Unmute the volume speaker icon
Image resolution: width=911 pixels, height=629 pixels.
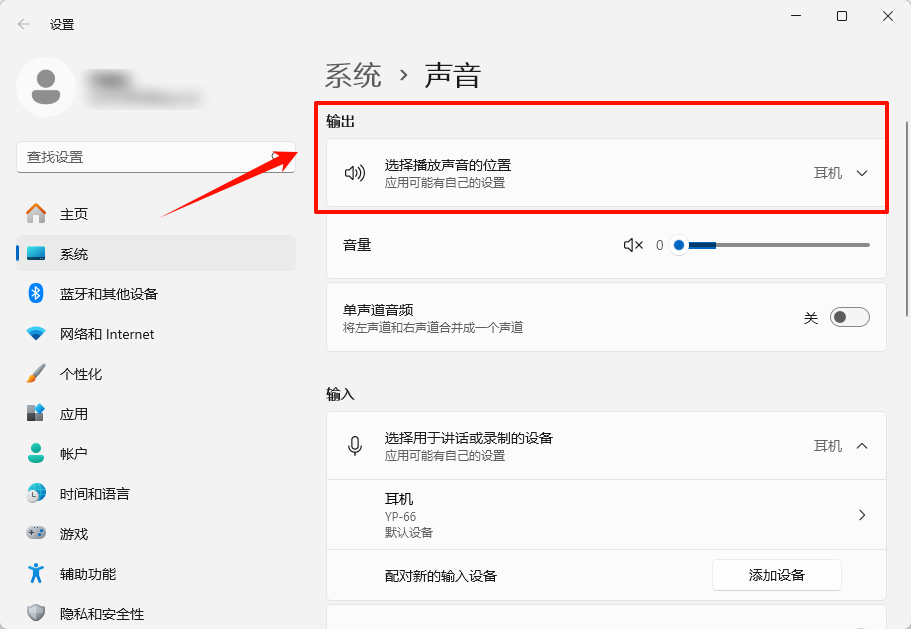[x=634, y=244]
